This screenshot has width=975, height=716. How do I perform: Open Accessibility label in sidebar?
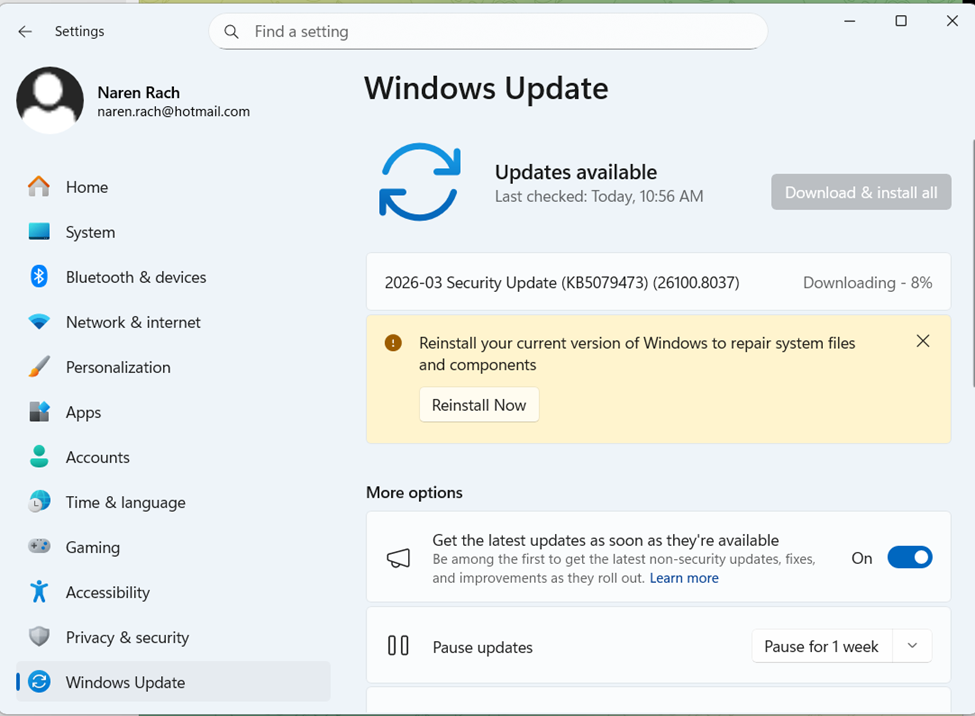(x=108, y=592)
